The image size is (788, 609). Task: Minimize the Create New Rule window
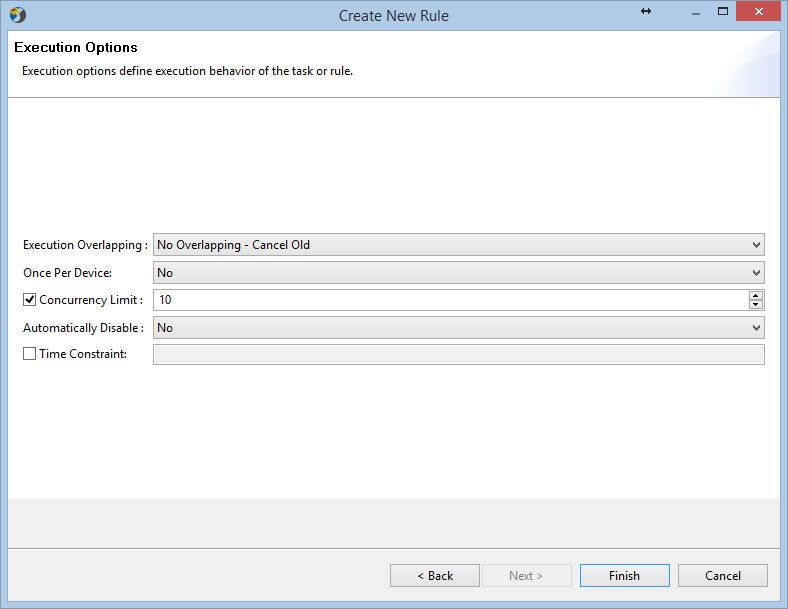696,12
